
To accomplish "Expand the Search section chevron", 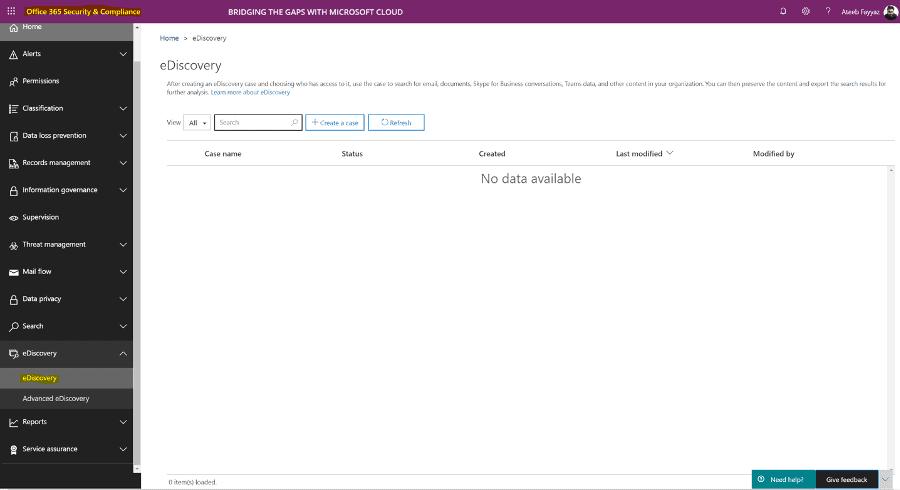I will (x=123, y=326).
